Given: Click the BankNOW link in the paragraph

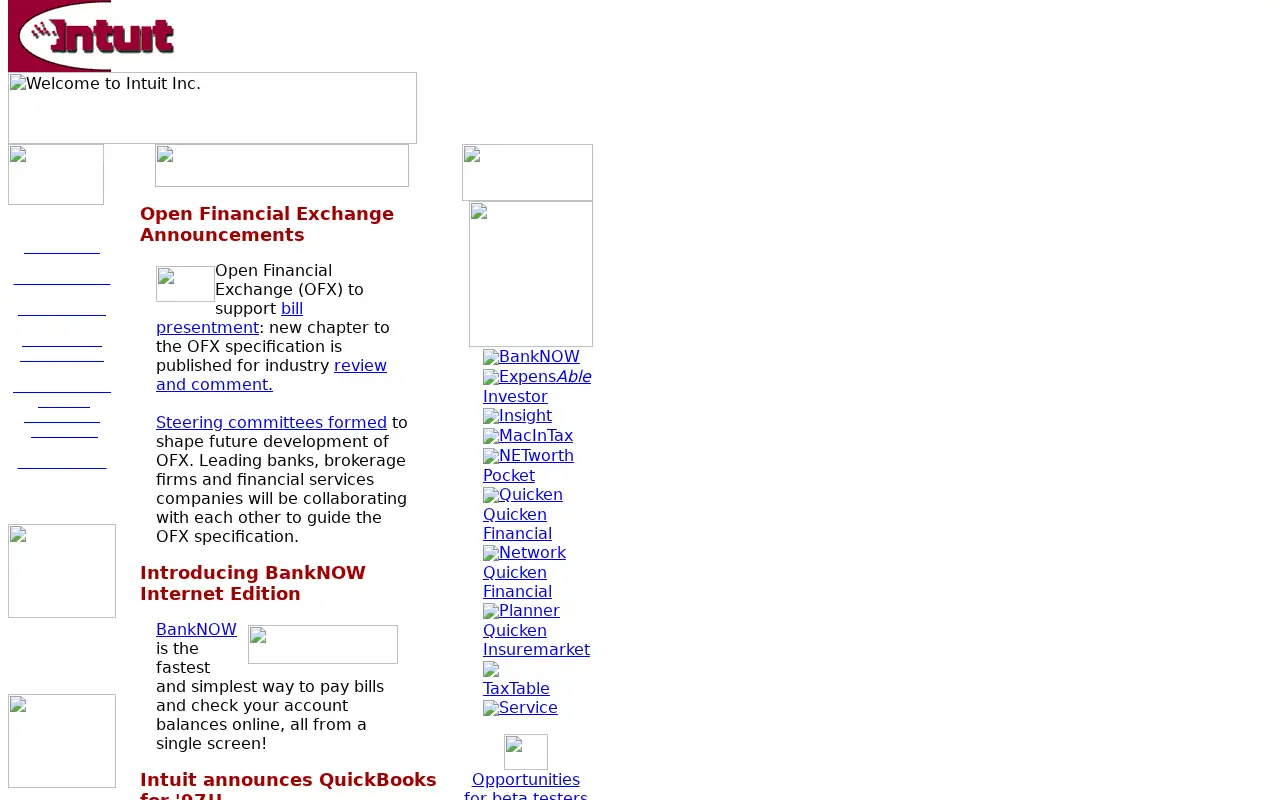Looking at the screenshot, I should (196, 630).
